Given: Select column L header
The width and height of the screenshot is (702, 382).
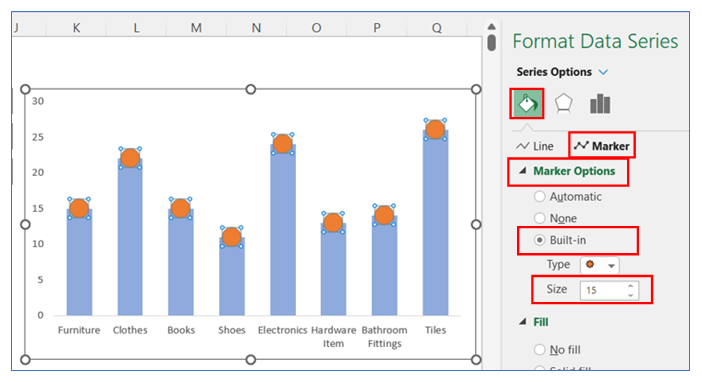Looking at the screenshot, I should point(136,28).
